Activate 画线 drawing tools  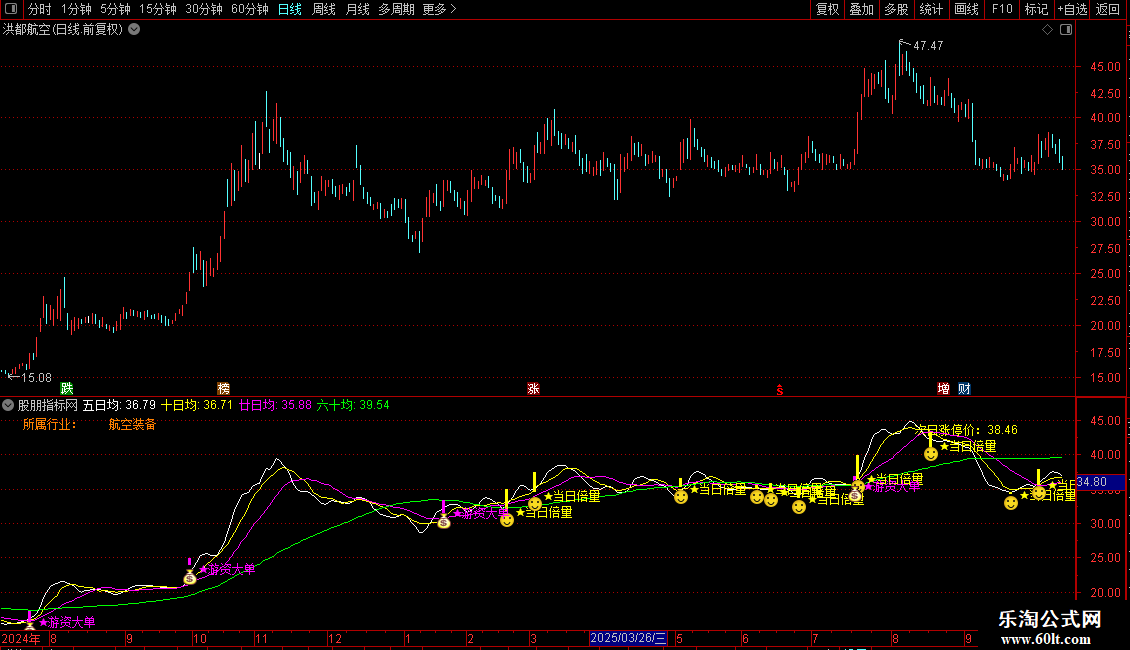(966, 9)
